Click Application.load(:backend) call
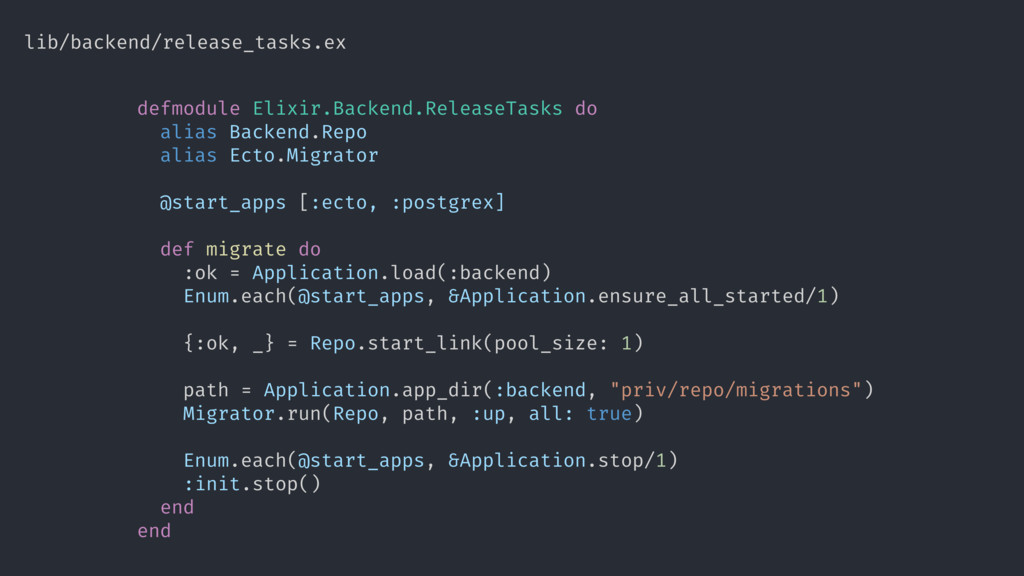The width and height of the screenshot is (1024, 576). point(402,273)
